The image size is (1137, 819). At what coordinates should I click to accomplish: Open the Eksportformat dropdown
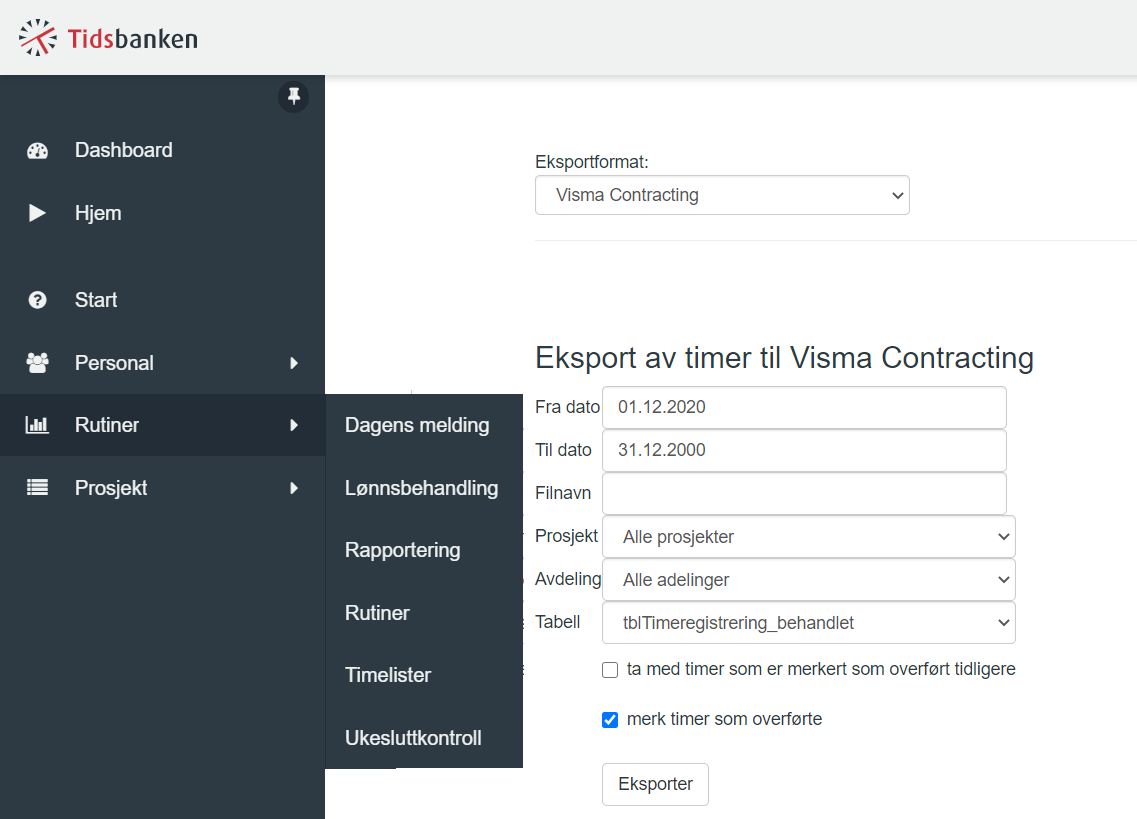point(722,195)
